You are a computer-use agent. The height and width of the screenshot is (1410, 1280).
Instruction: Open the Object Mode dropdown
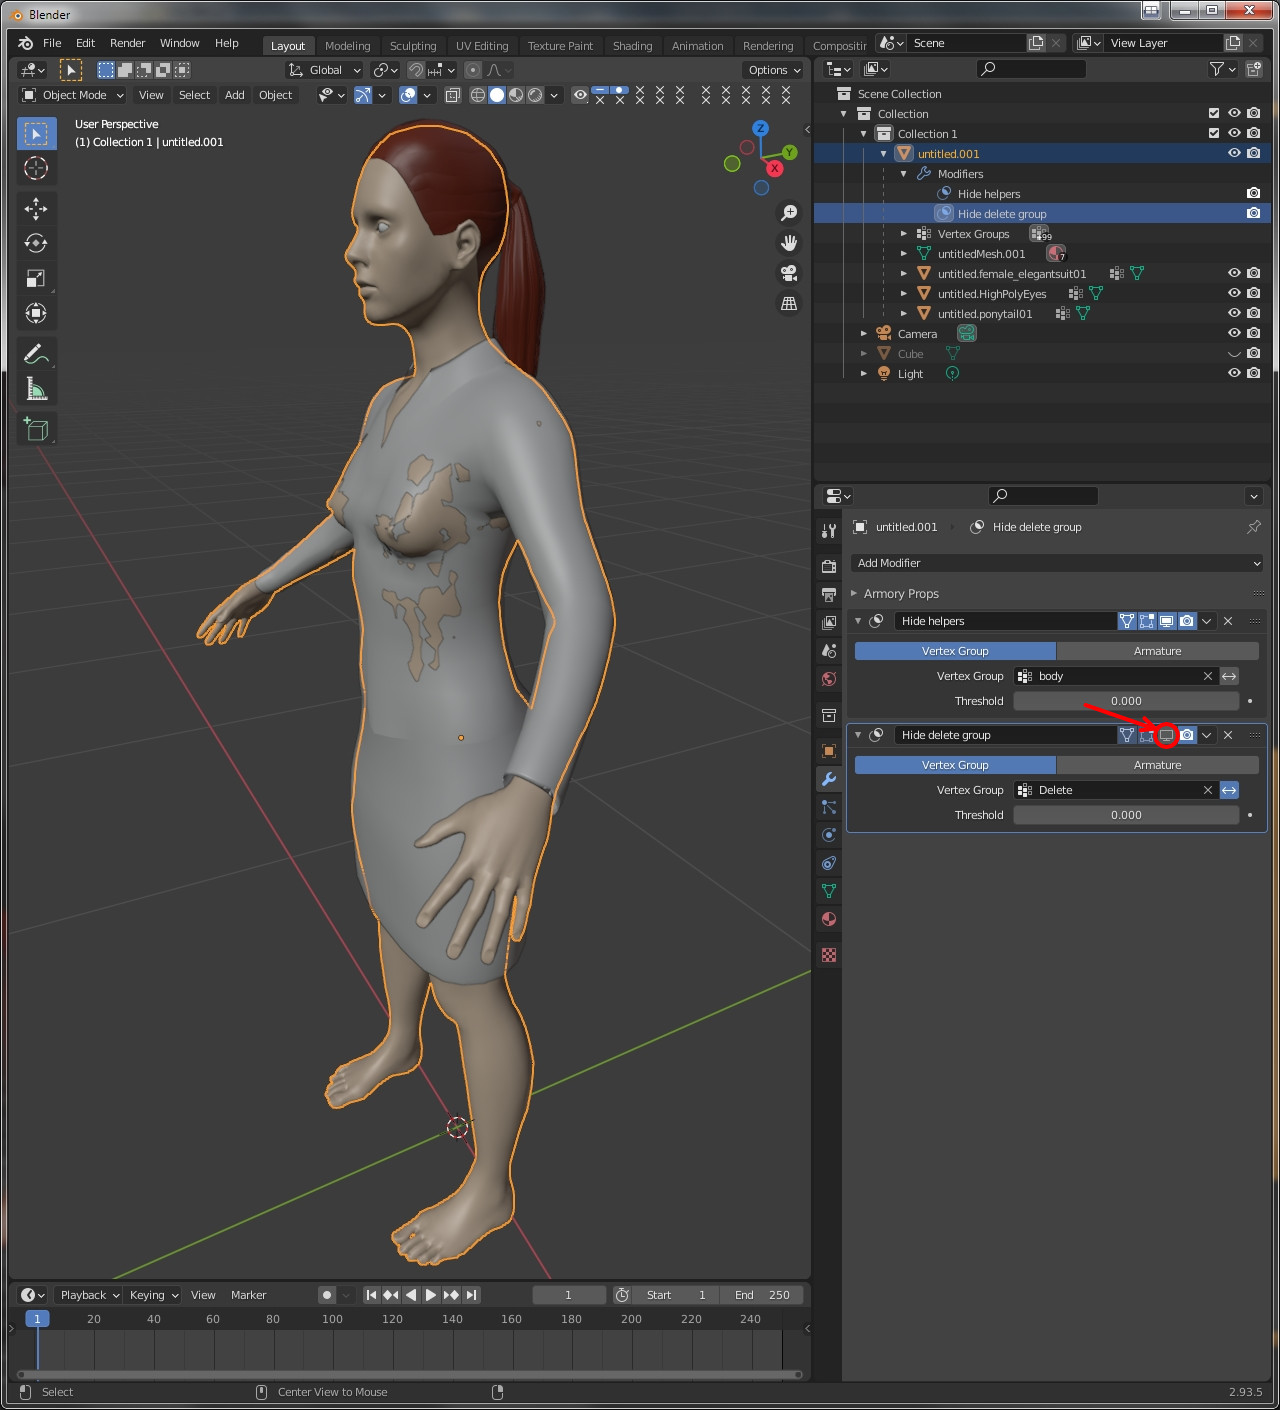click(x=73, y=95)
